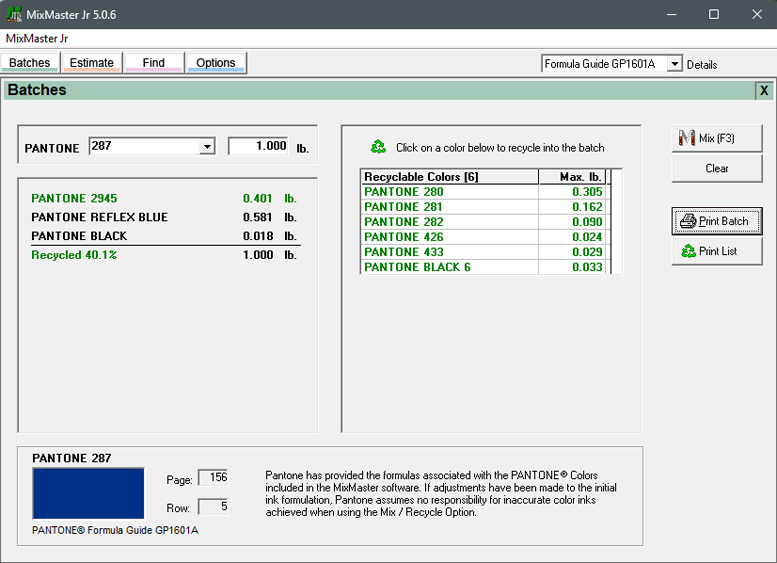Click the Details link
777x563 pixels.
[x=702, y=64]
